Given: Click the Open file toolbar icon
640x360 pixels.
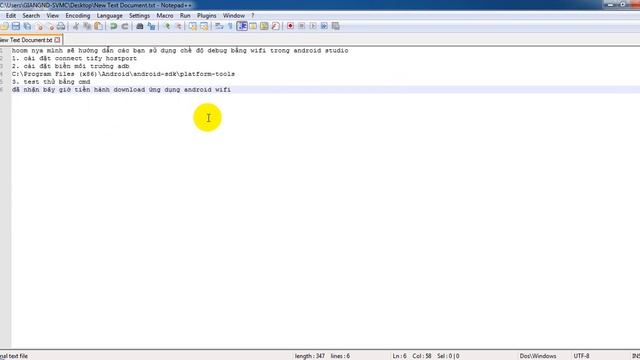Looking at the screenshot, I should 4,26.
